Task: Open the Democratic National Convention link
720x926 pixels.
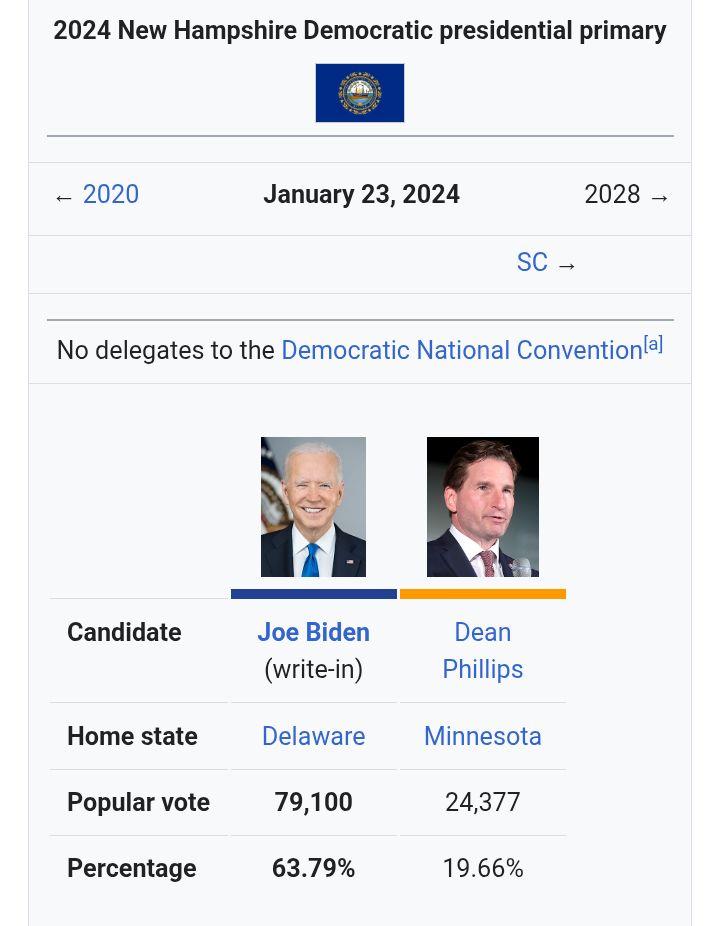Action: tap(462, 350)
